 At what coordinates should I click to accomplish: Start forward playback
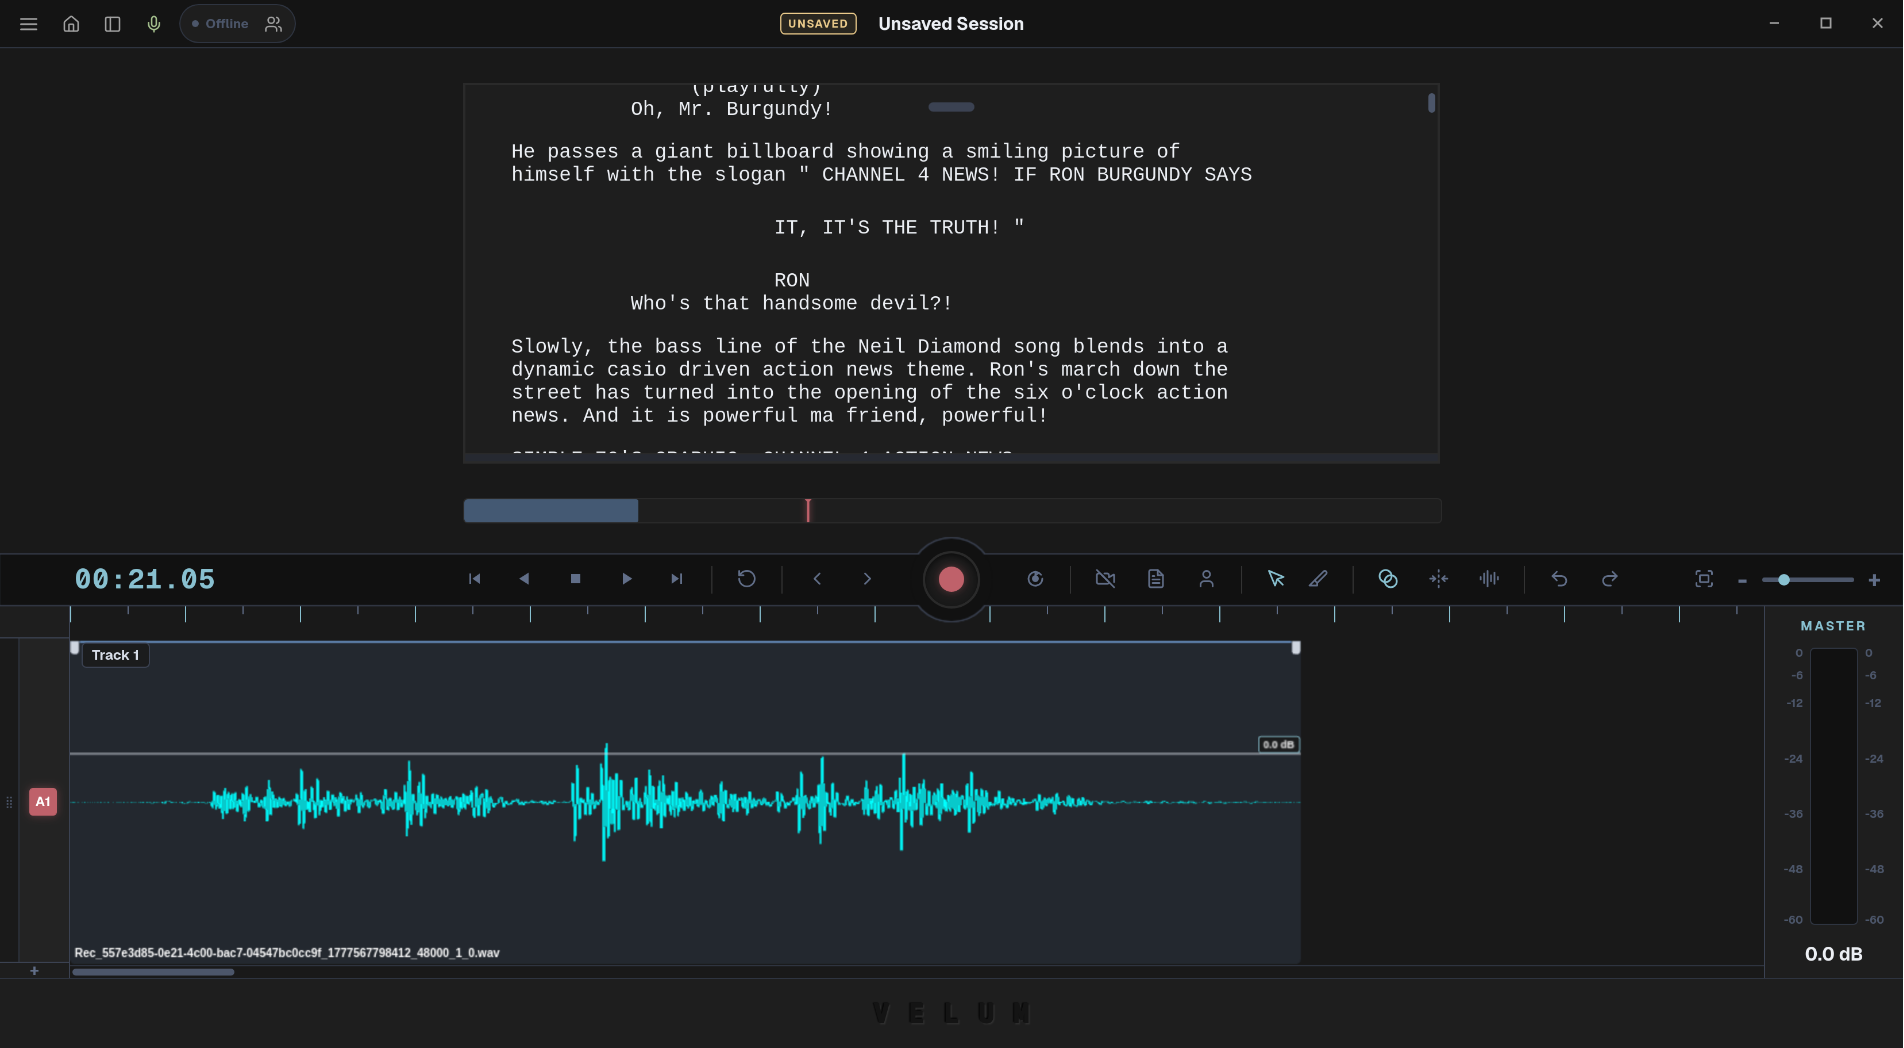click(x=626, y=579)
